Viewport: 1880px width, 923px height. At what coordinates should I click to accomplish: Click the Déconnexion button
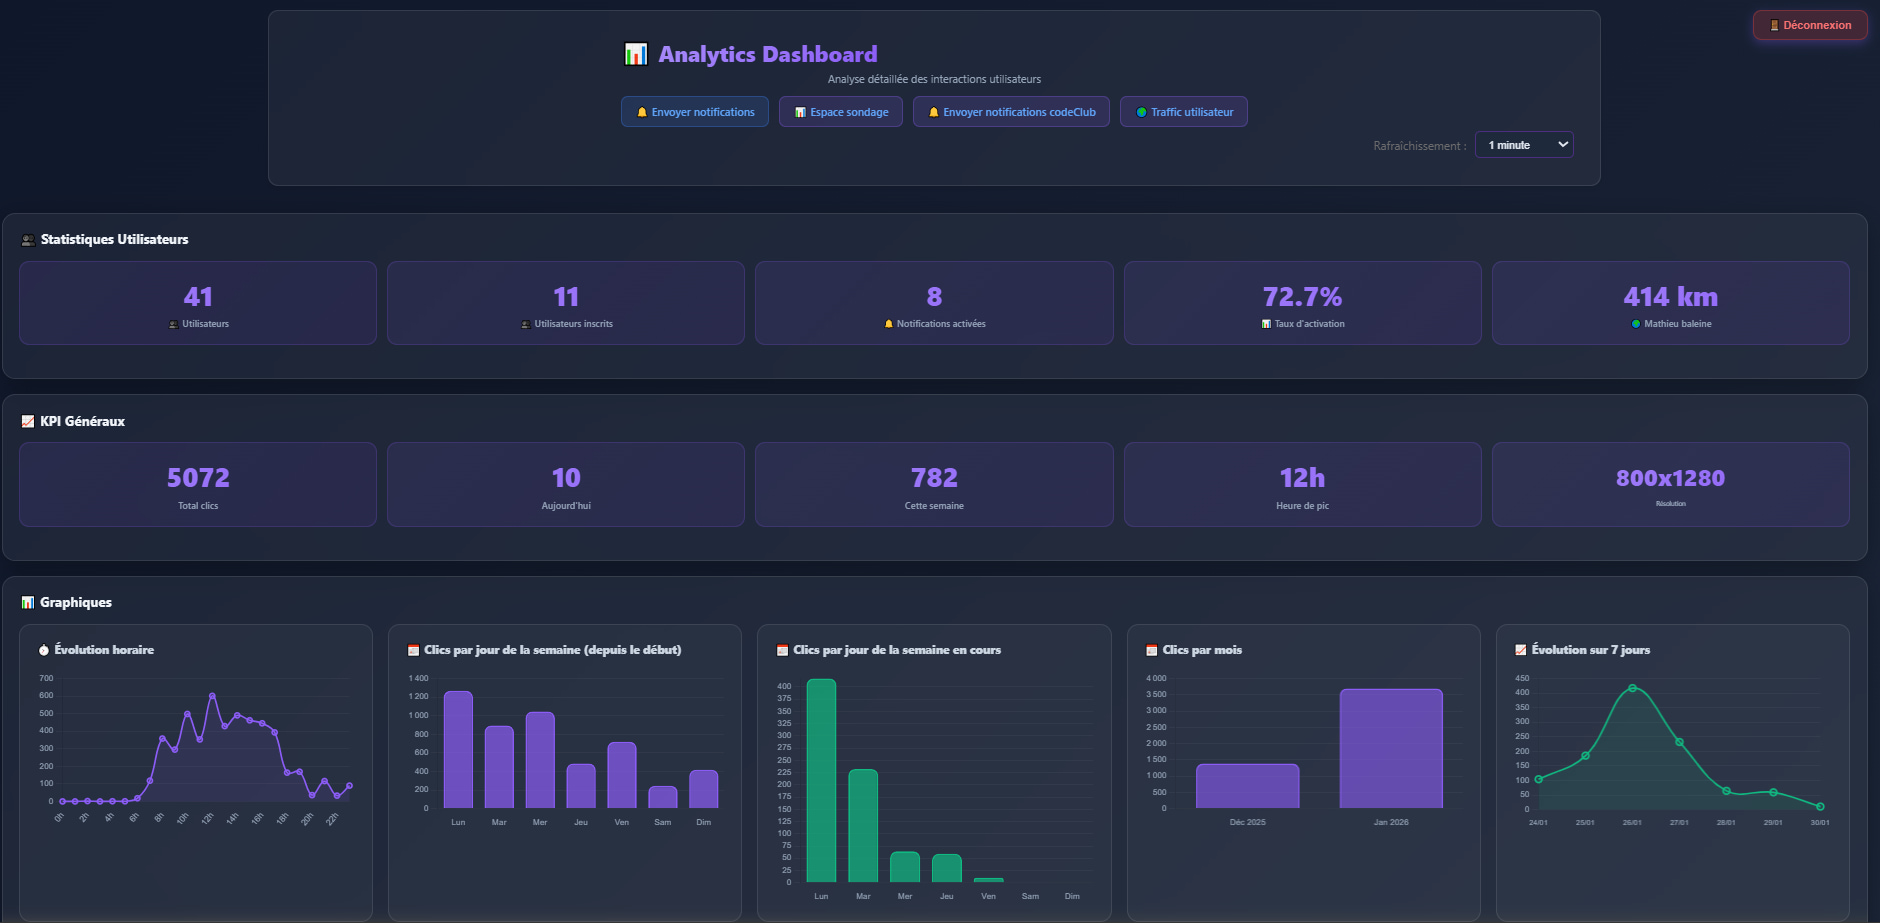pos(1810,24)
